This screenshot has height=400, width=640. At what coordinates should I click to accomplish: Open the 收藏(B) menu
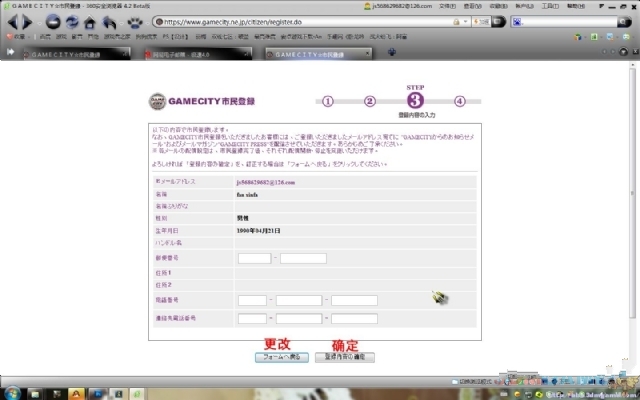(x=498, y=6)
